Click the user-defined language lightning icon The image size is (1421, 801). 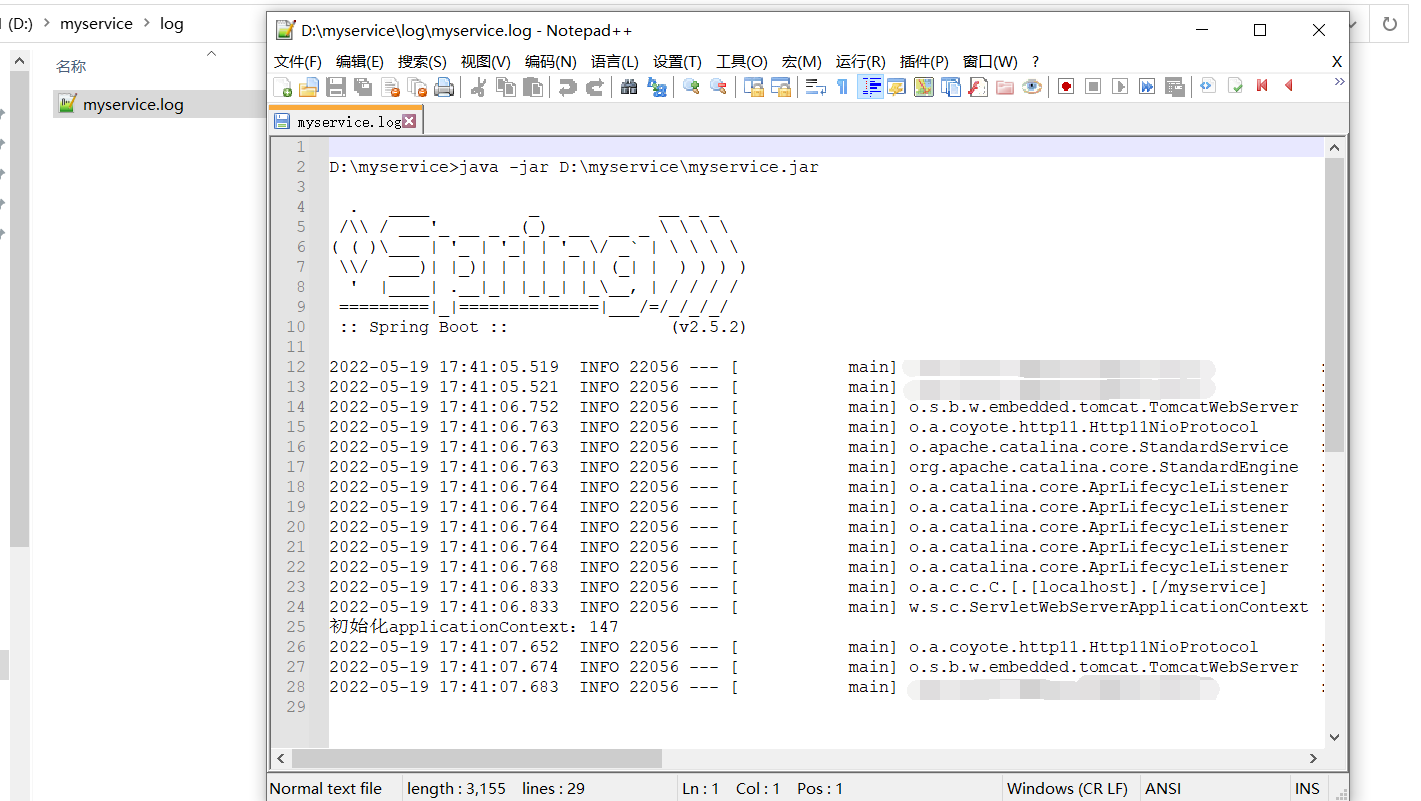click(x=896, y=87)
